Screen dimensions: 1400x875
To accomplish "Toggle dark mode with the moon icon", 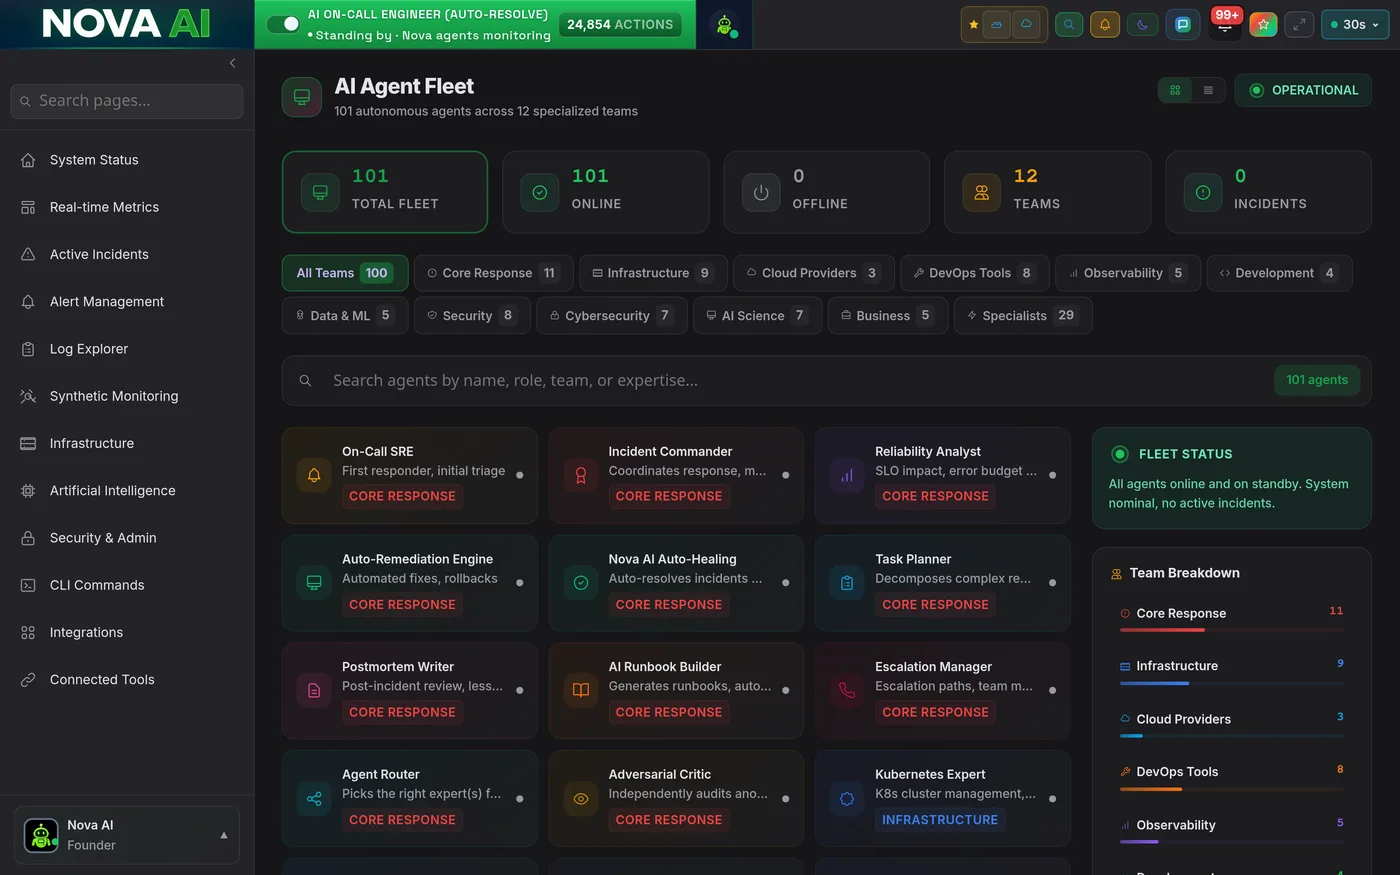I will click(x=1142, y=25).
